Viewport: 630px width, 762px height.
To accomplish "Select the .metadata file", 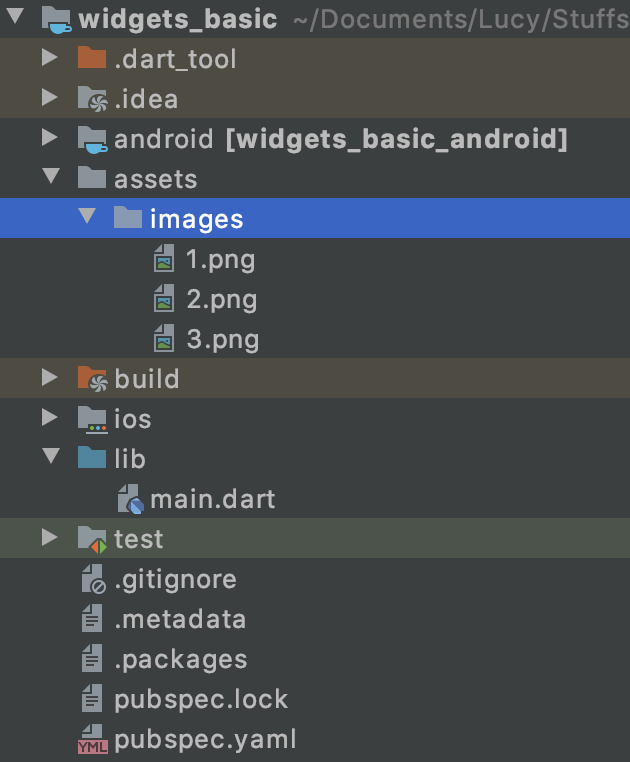I will (x=180, y=619).
